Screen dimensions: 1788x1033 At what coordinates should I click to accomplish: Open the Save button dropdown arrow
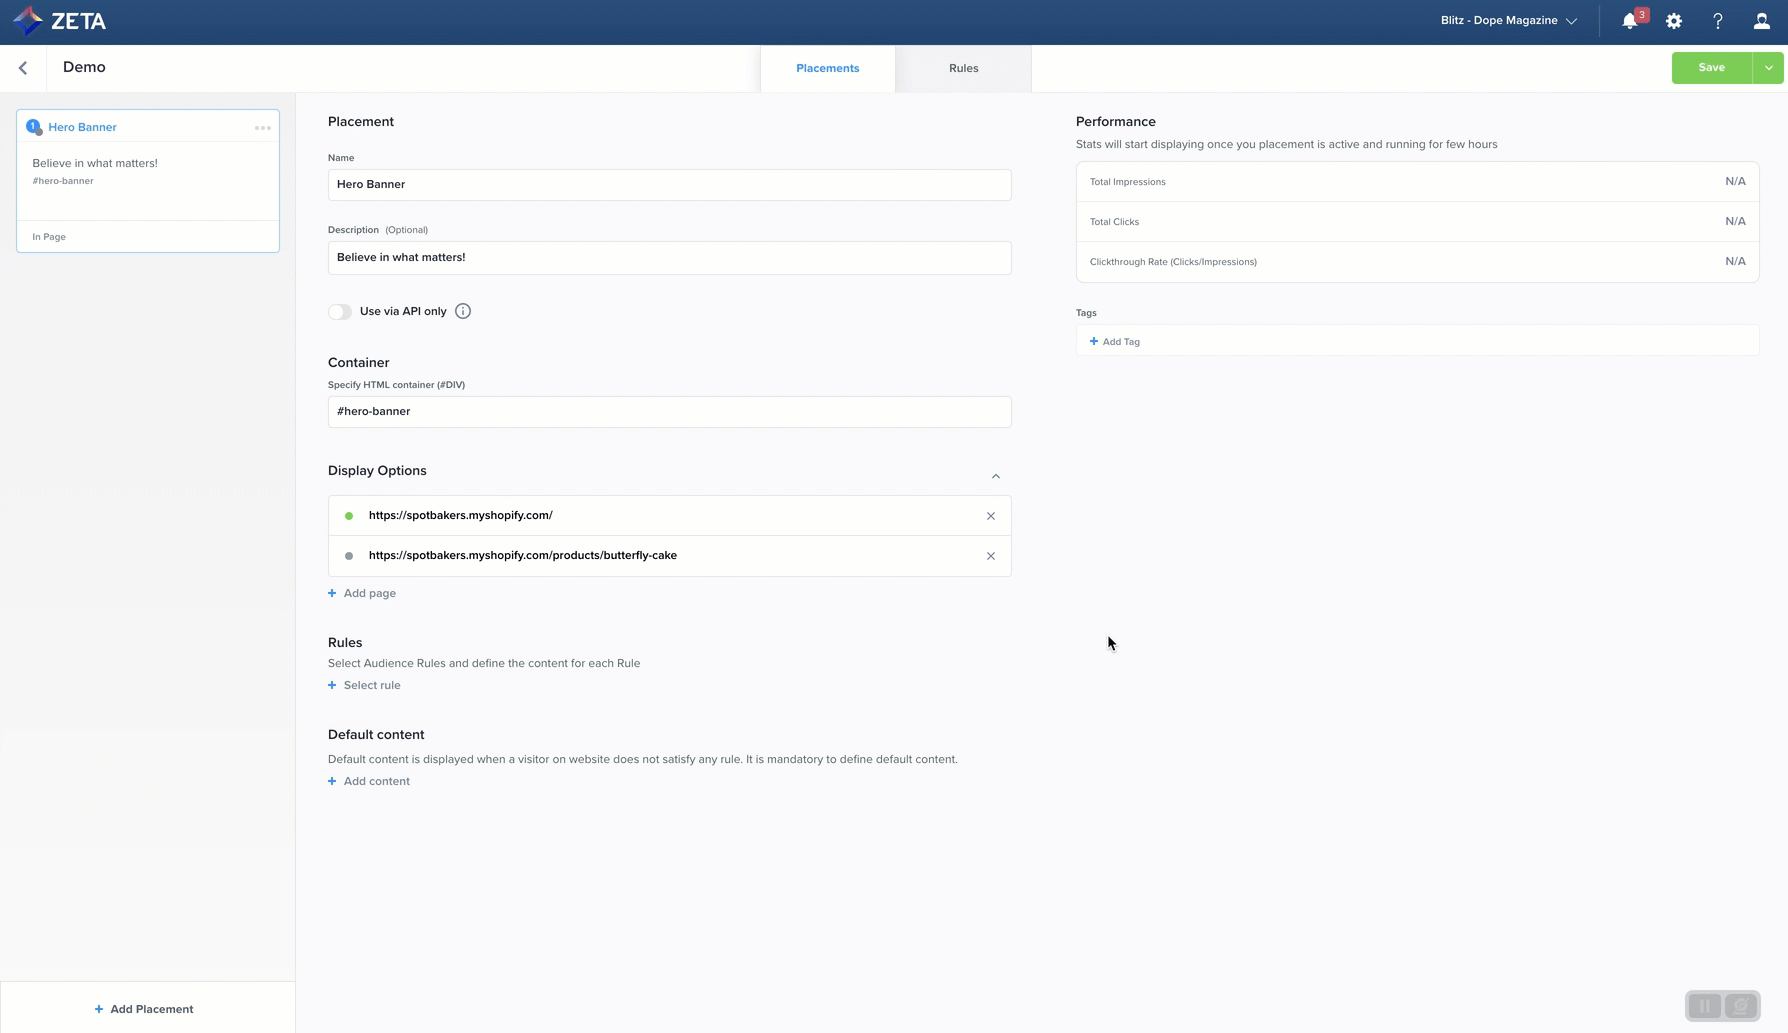coord(1768,68)
